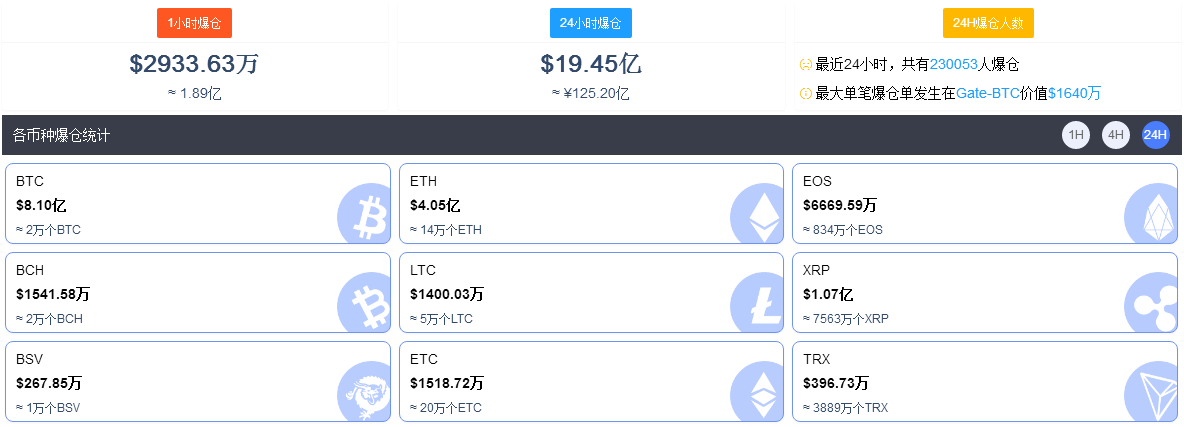Image resolution: width=1184 pixels, height=427 pixels.
Task: Open the Gate-BTC link
Action: tap(988, 94)
